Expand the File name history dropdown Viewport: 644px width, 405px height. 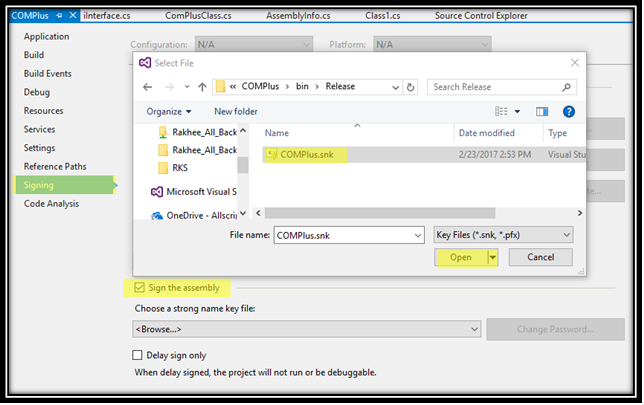[x=418, y=235]
